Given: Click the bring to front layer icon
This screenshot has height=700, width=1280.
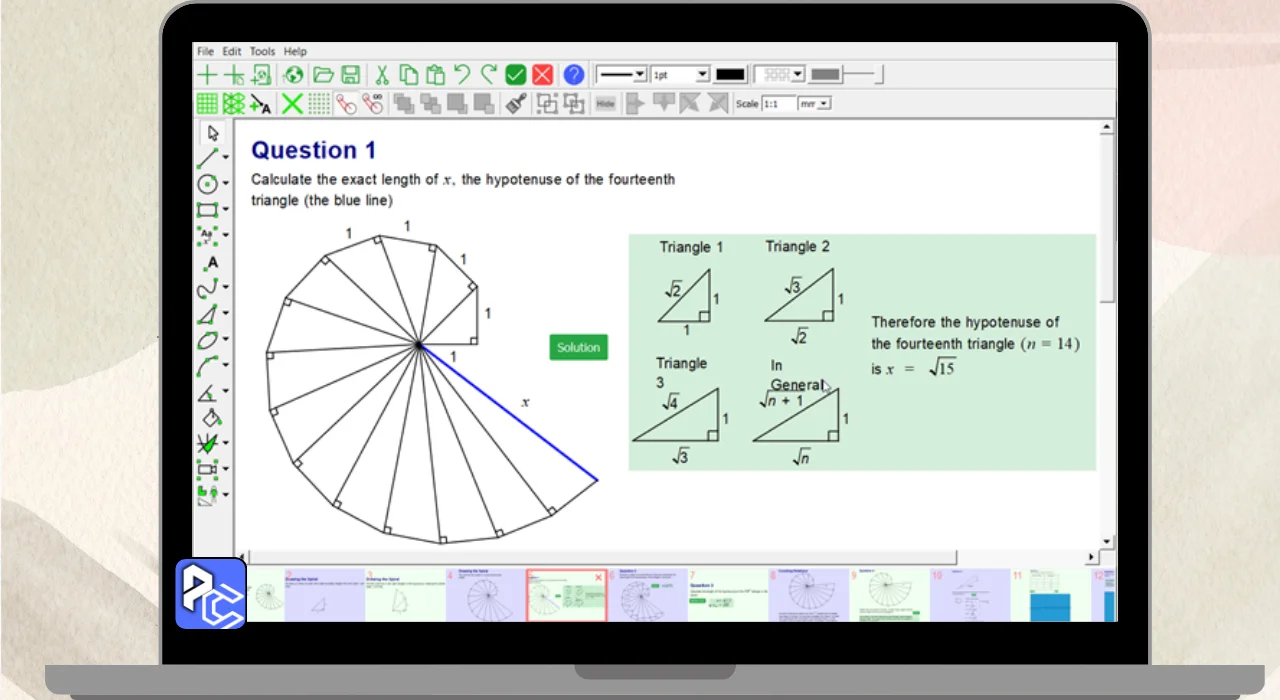Looking at the screenshot, I should coord(404,103).
